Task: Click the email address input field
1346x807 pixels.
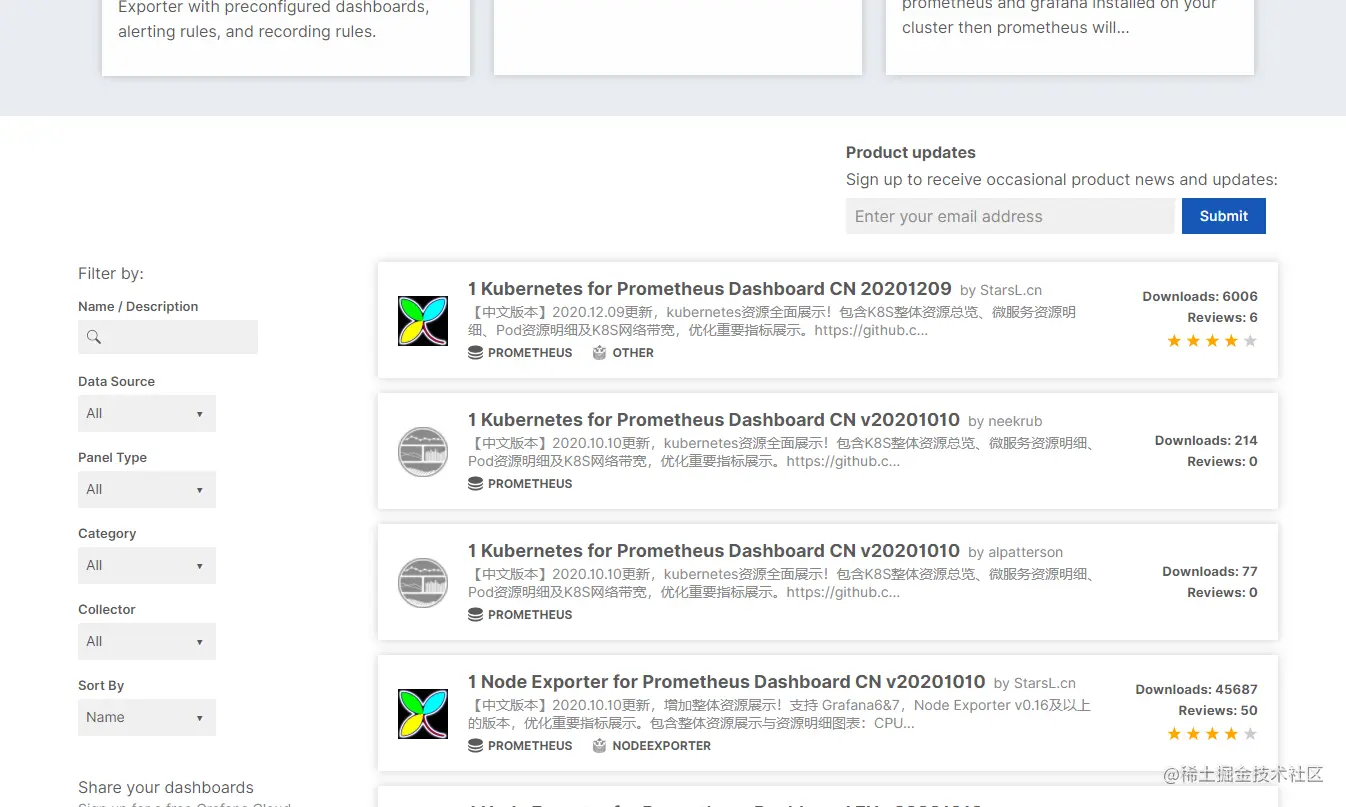Action: 1010,216
